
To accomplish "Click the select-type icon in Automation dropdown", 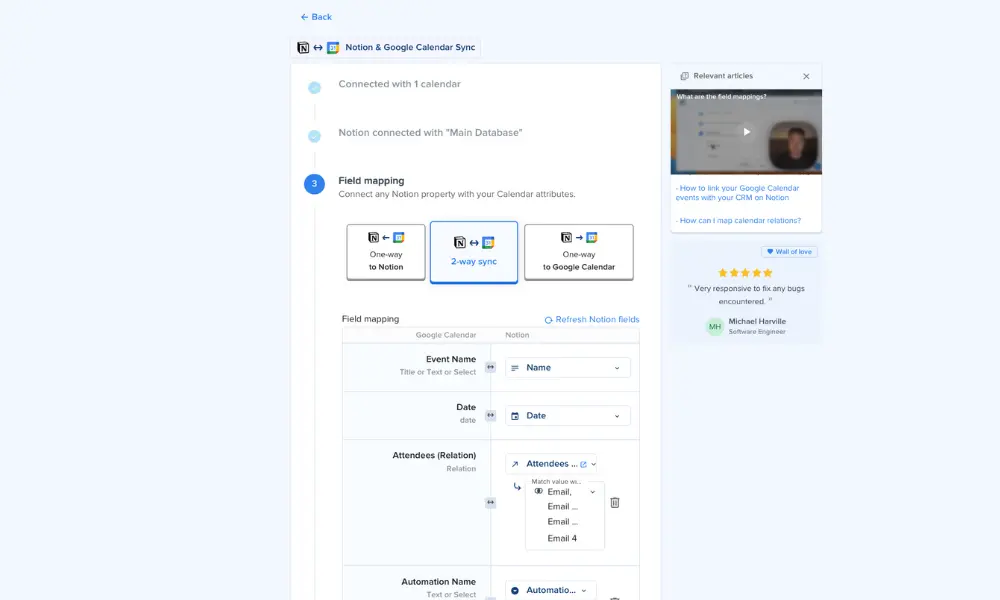I will pyautogui.click(x=515, y=590).
